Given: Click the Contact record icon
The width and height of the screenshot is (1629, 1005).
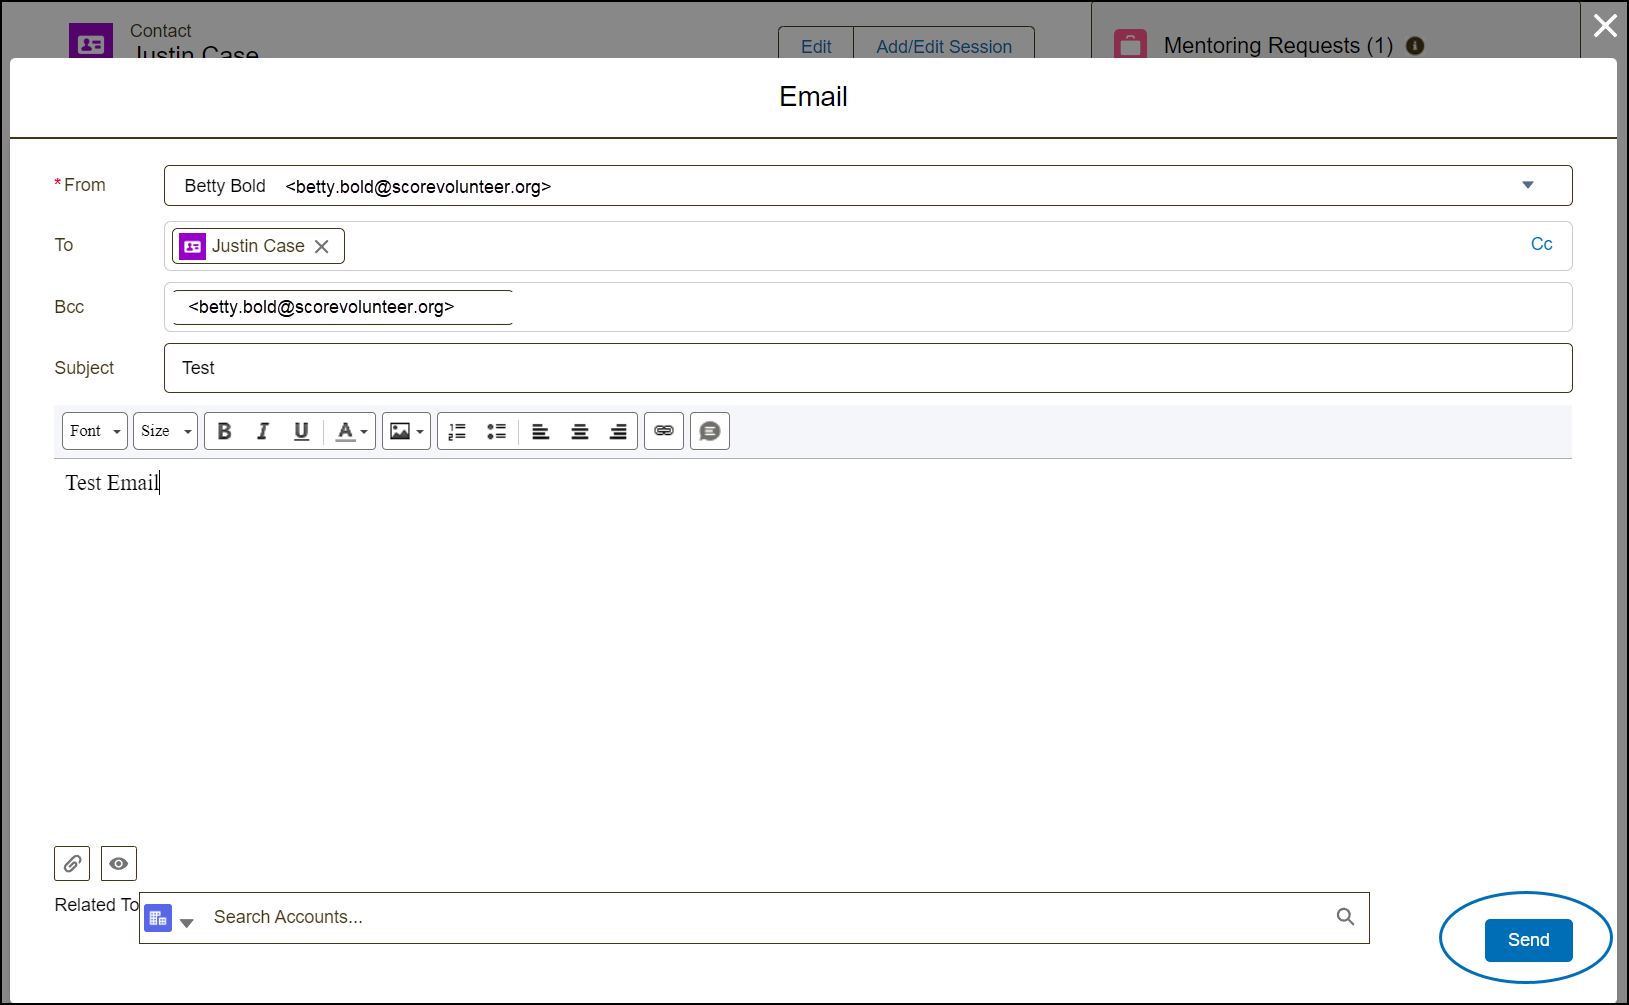Looking at the screenshot, I should [x=91, y=42].
